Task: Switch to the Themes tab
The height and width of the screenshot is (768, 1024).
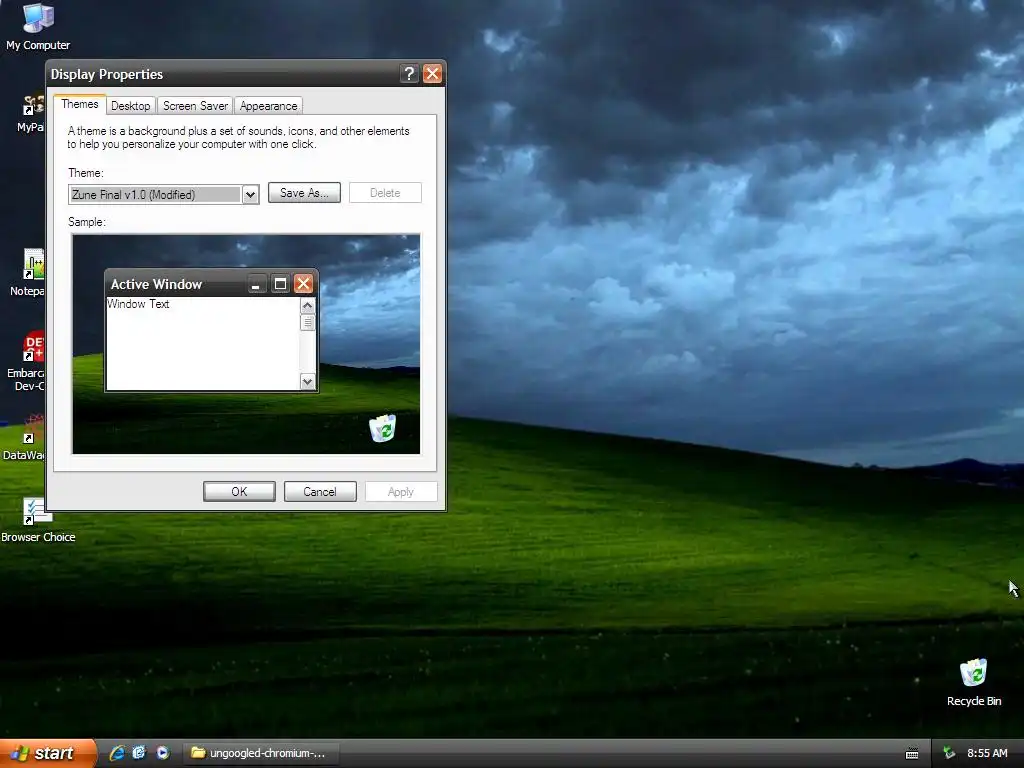Action: (80, 104)
